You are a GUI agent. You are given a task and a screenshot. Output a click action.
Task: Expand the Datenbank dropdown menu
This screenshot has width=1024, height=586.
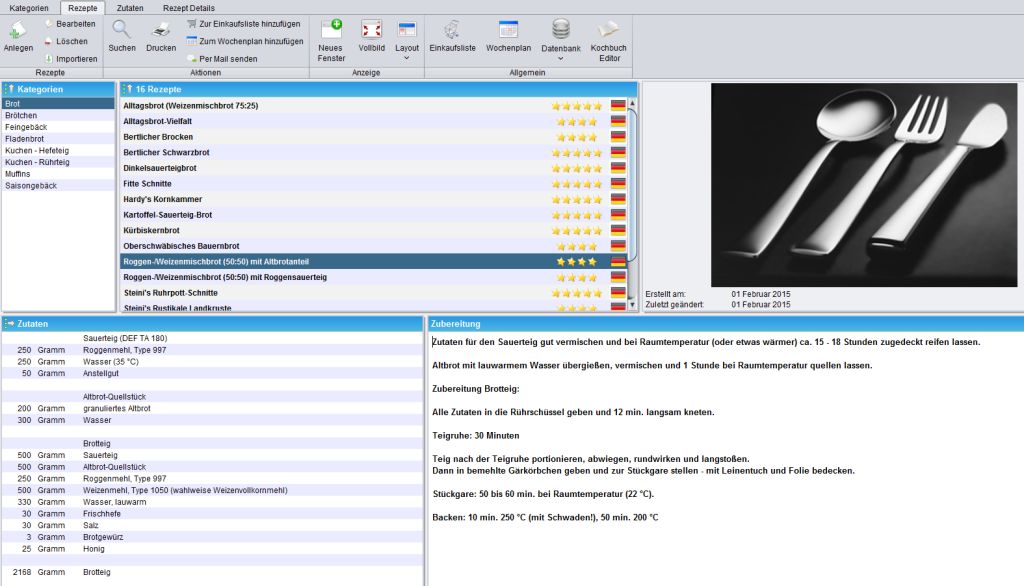pyautogui.click(x=560, y=58)
